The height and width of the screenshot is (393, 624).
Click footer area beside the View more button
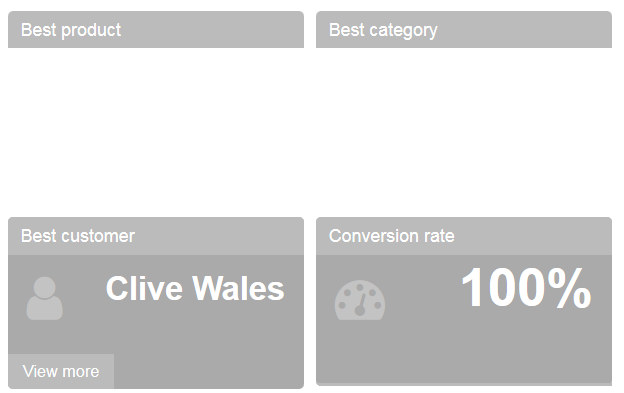pos(209,371)
